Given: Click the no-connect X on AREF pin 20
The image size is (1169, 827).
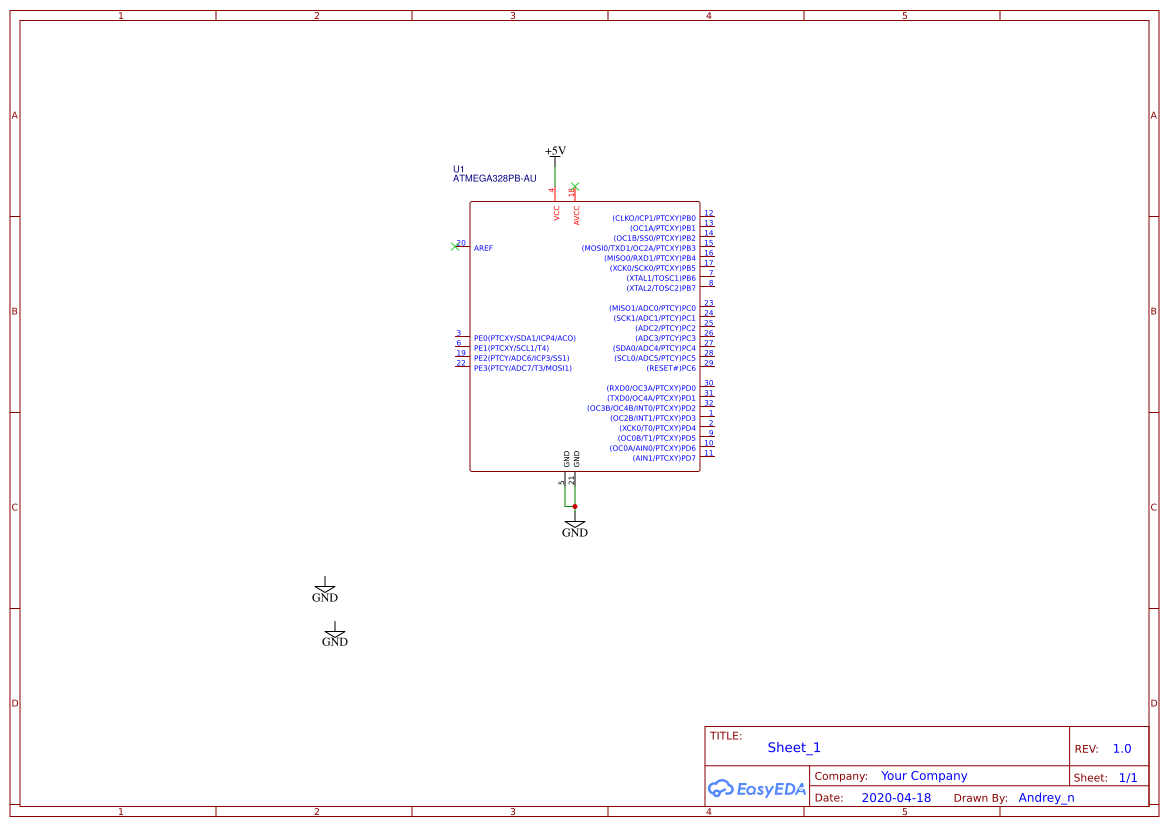Looking at the screenshot, I should coord(456,246).
